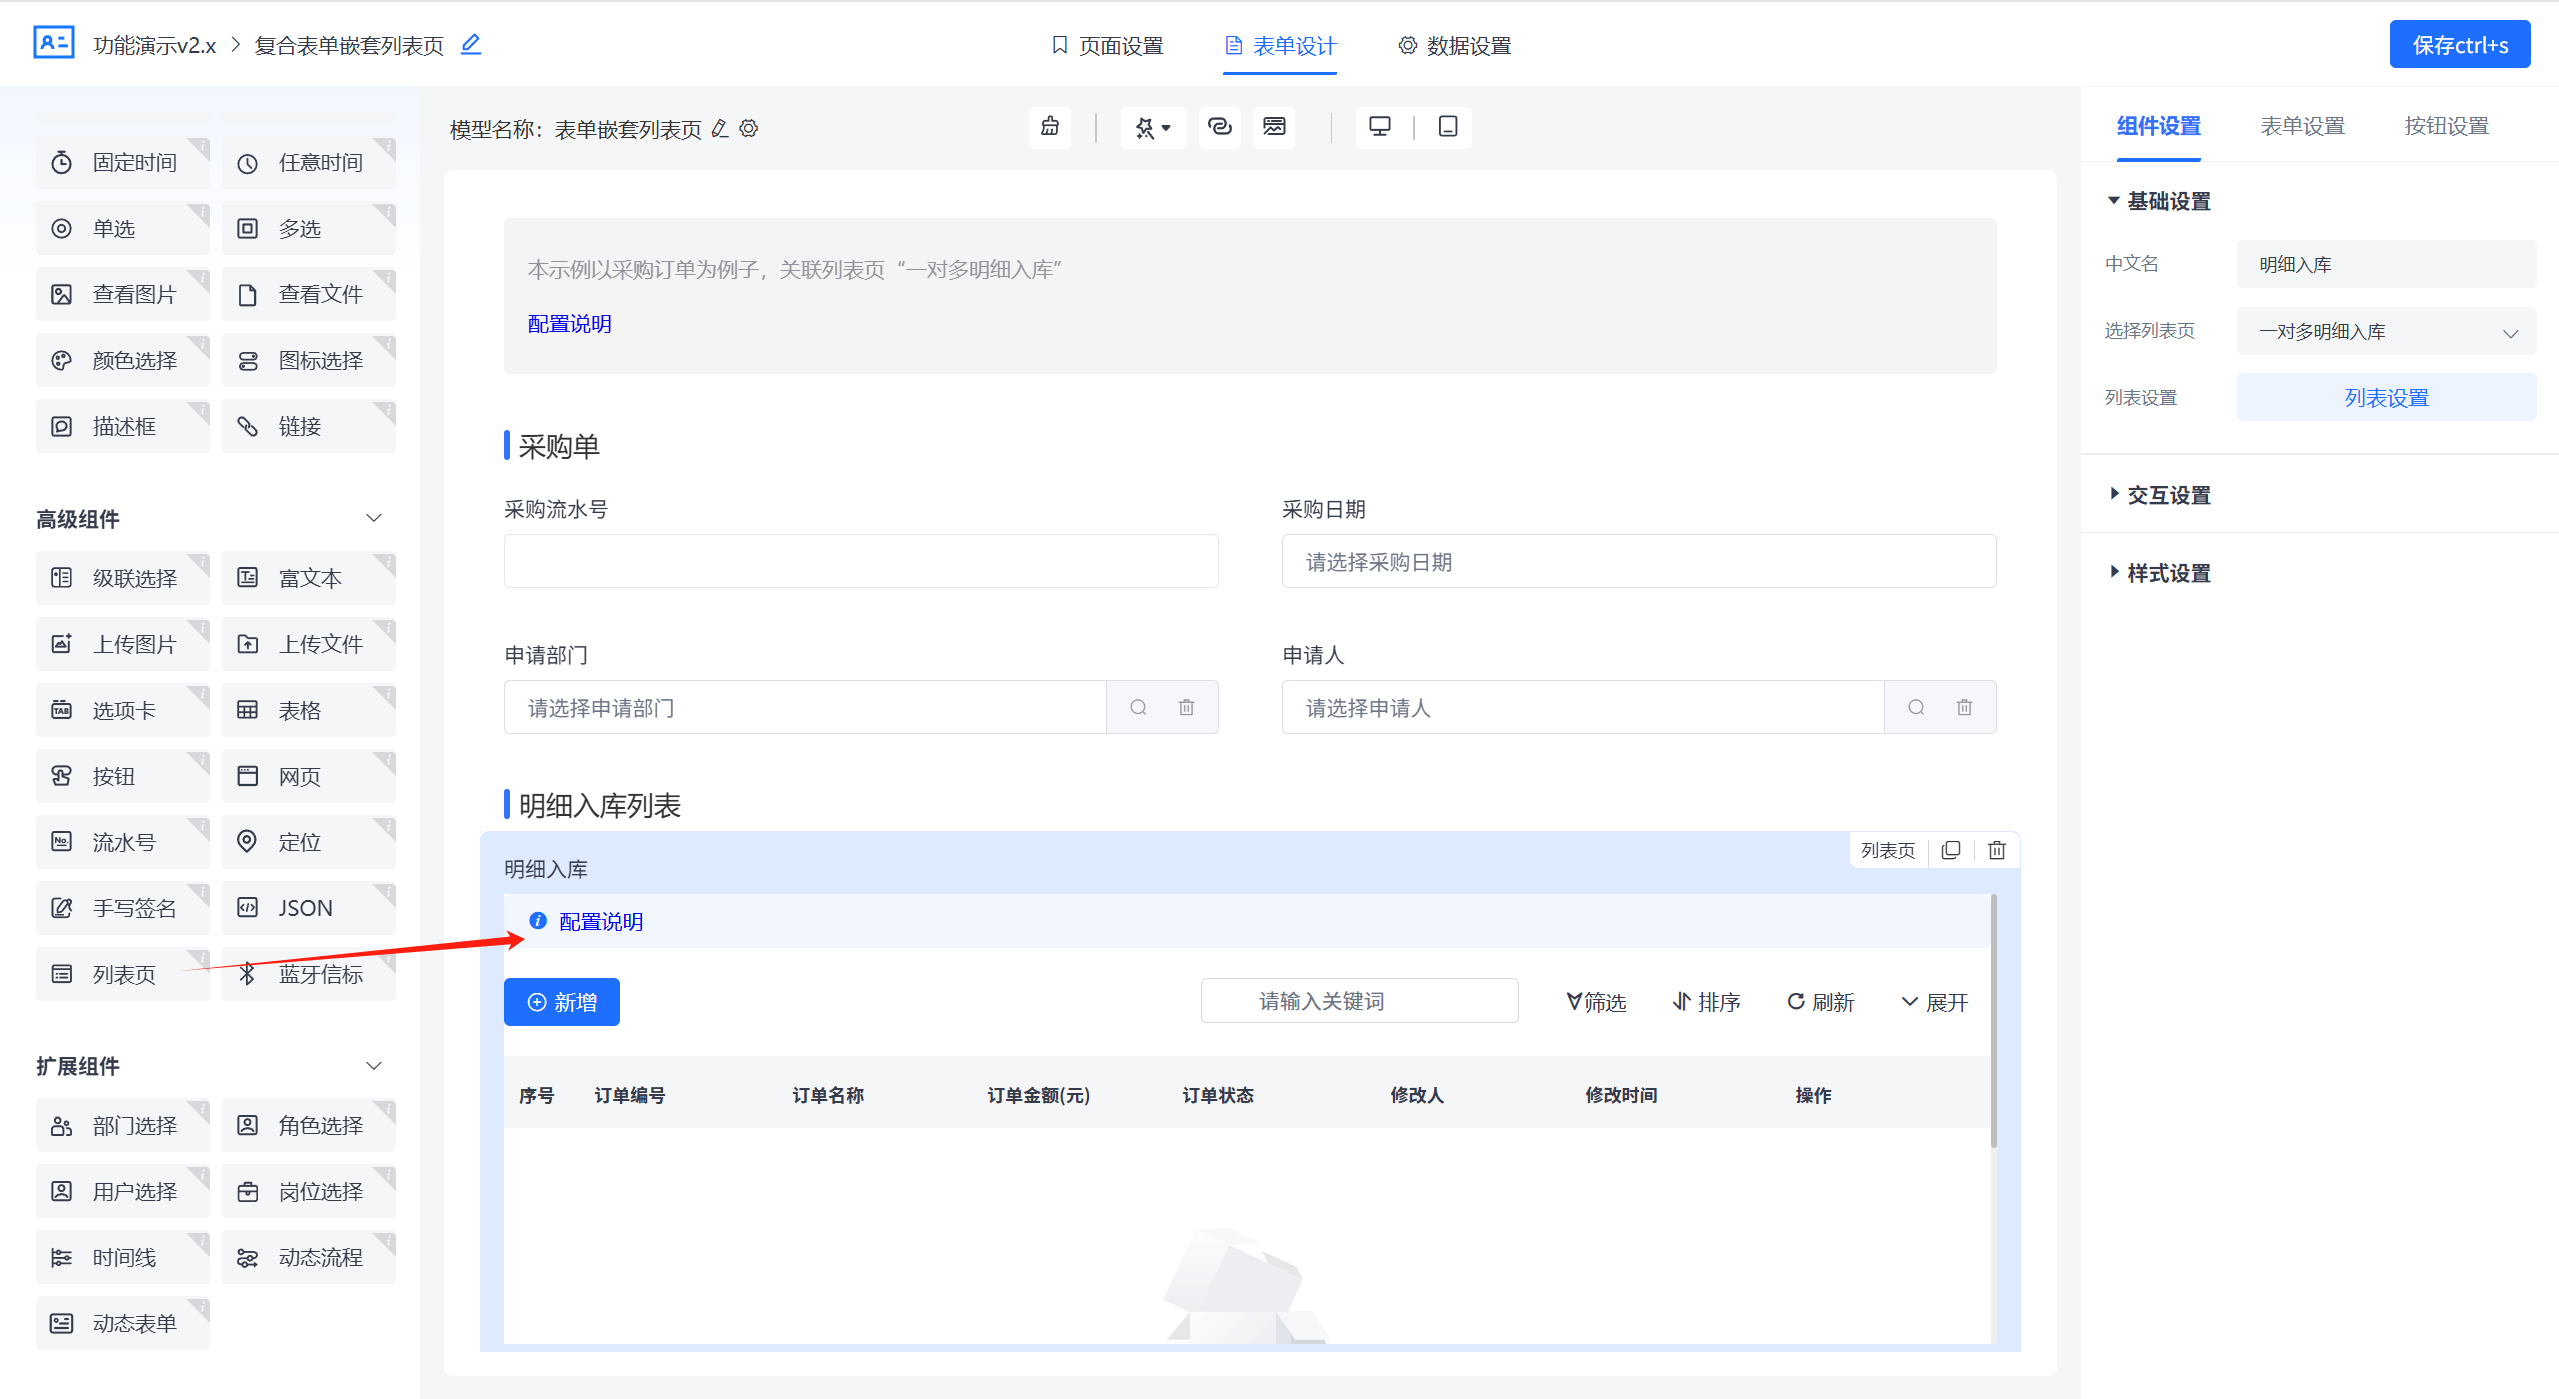The height and width of the screenshot is (1399, 2559).
Task: Open the magic wand dropdown in toolbar
Action: [1153, 128]
